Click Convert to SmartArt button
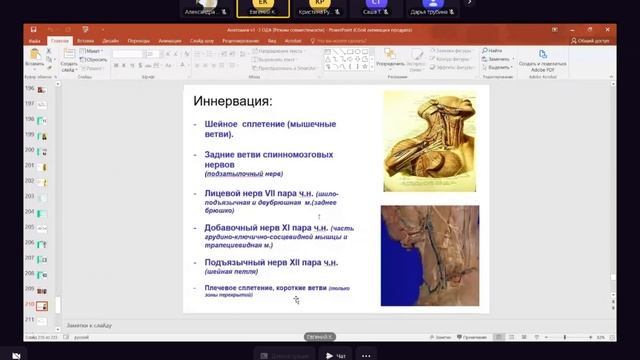Image resolution: width=640 pixels, height=360 pixels. coord(284,68)
